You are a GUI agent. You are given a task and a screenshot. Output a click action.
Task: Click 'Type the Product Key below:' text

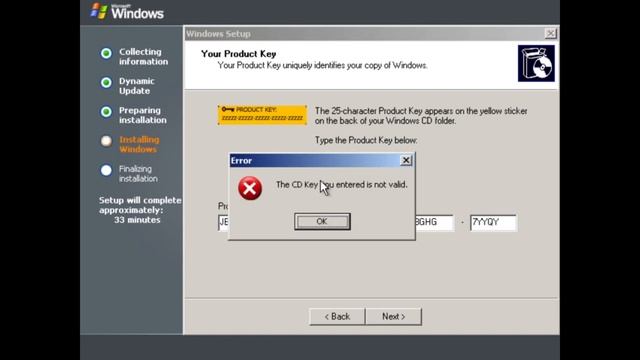point(366,140)
